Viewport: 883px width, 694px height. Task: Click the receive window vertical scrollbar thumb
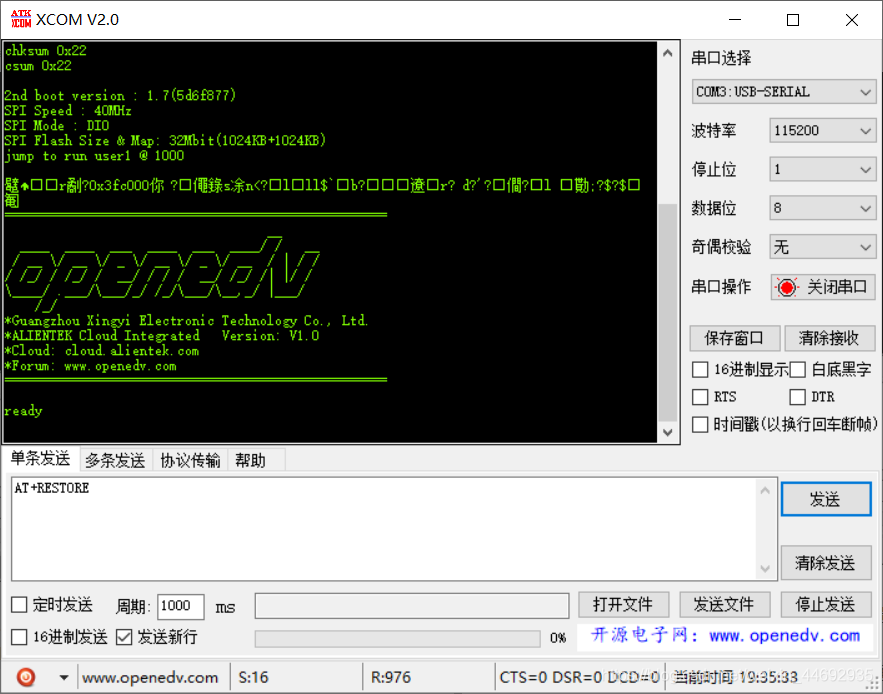(x=668, y=313)
